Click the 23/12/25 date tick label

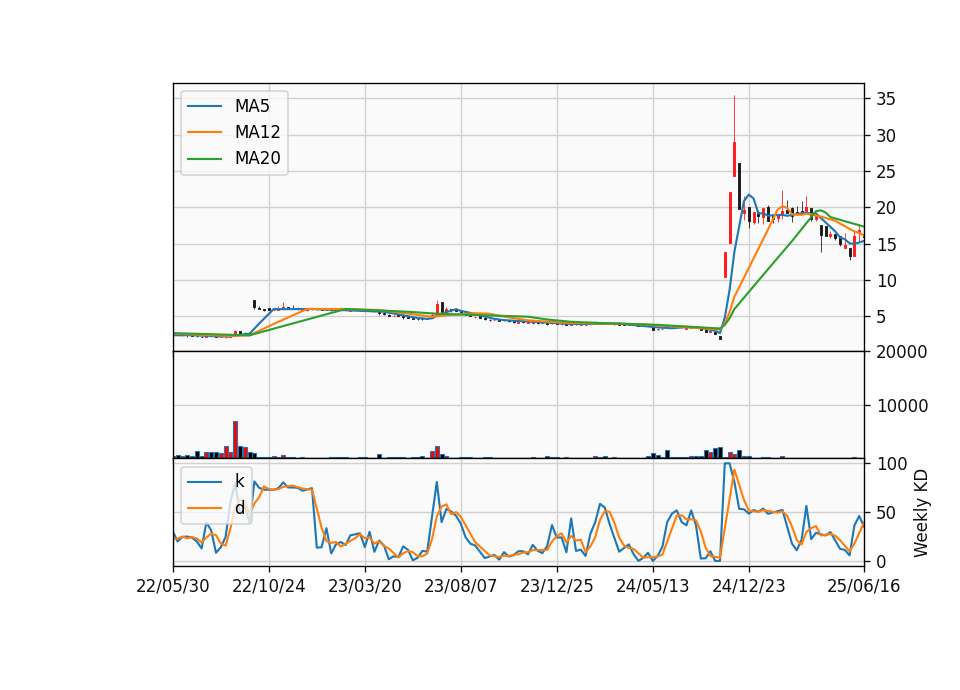[x=557, y=586]
